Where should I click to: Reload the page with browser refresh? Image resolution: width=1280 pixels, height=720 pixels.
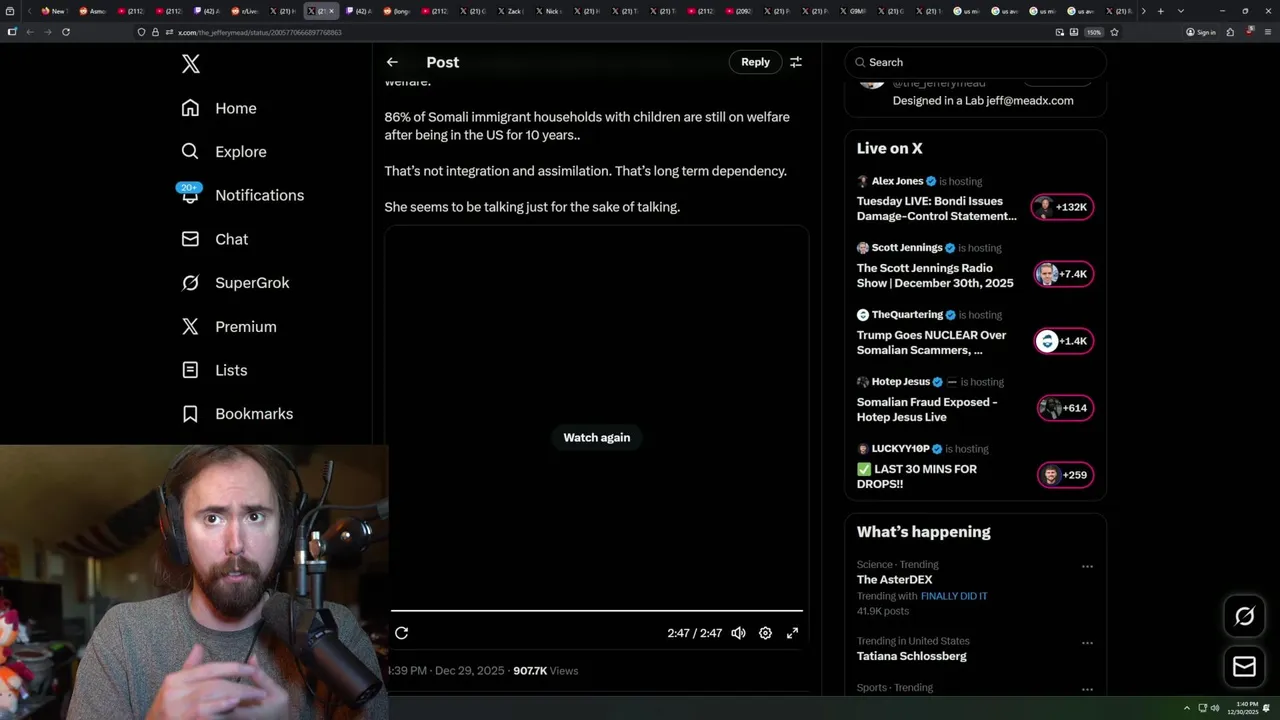(x=66, y=32)
